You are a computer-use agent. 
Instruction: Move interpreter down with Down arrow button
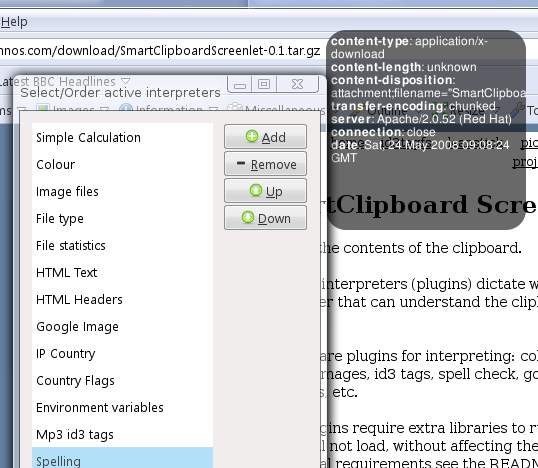coord(265,218)
